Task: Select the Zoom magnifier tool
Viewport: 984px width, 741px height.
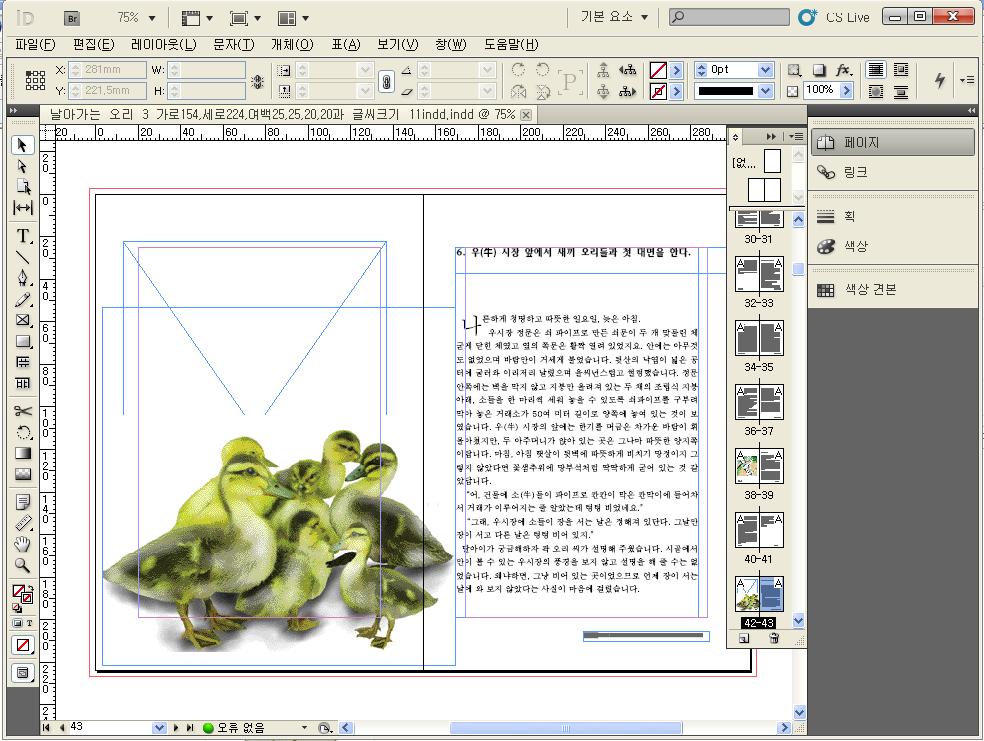Action: pos(23,566)
